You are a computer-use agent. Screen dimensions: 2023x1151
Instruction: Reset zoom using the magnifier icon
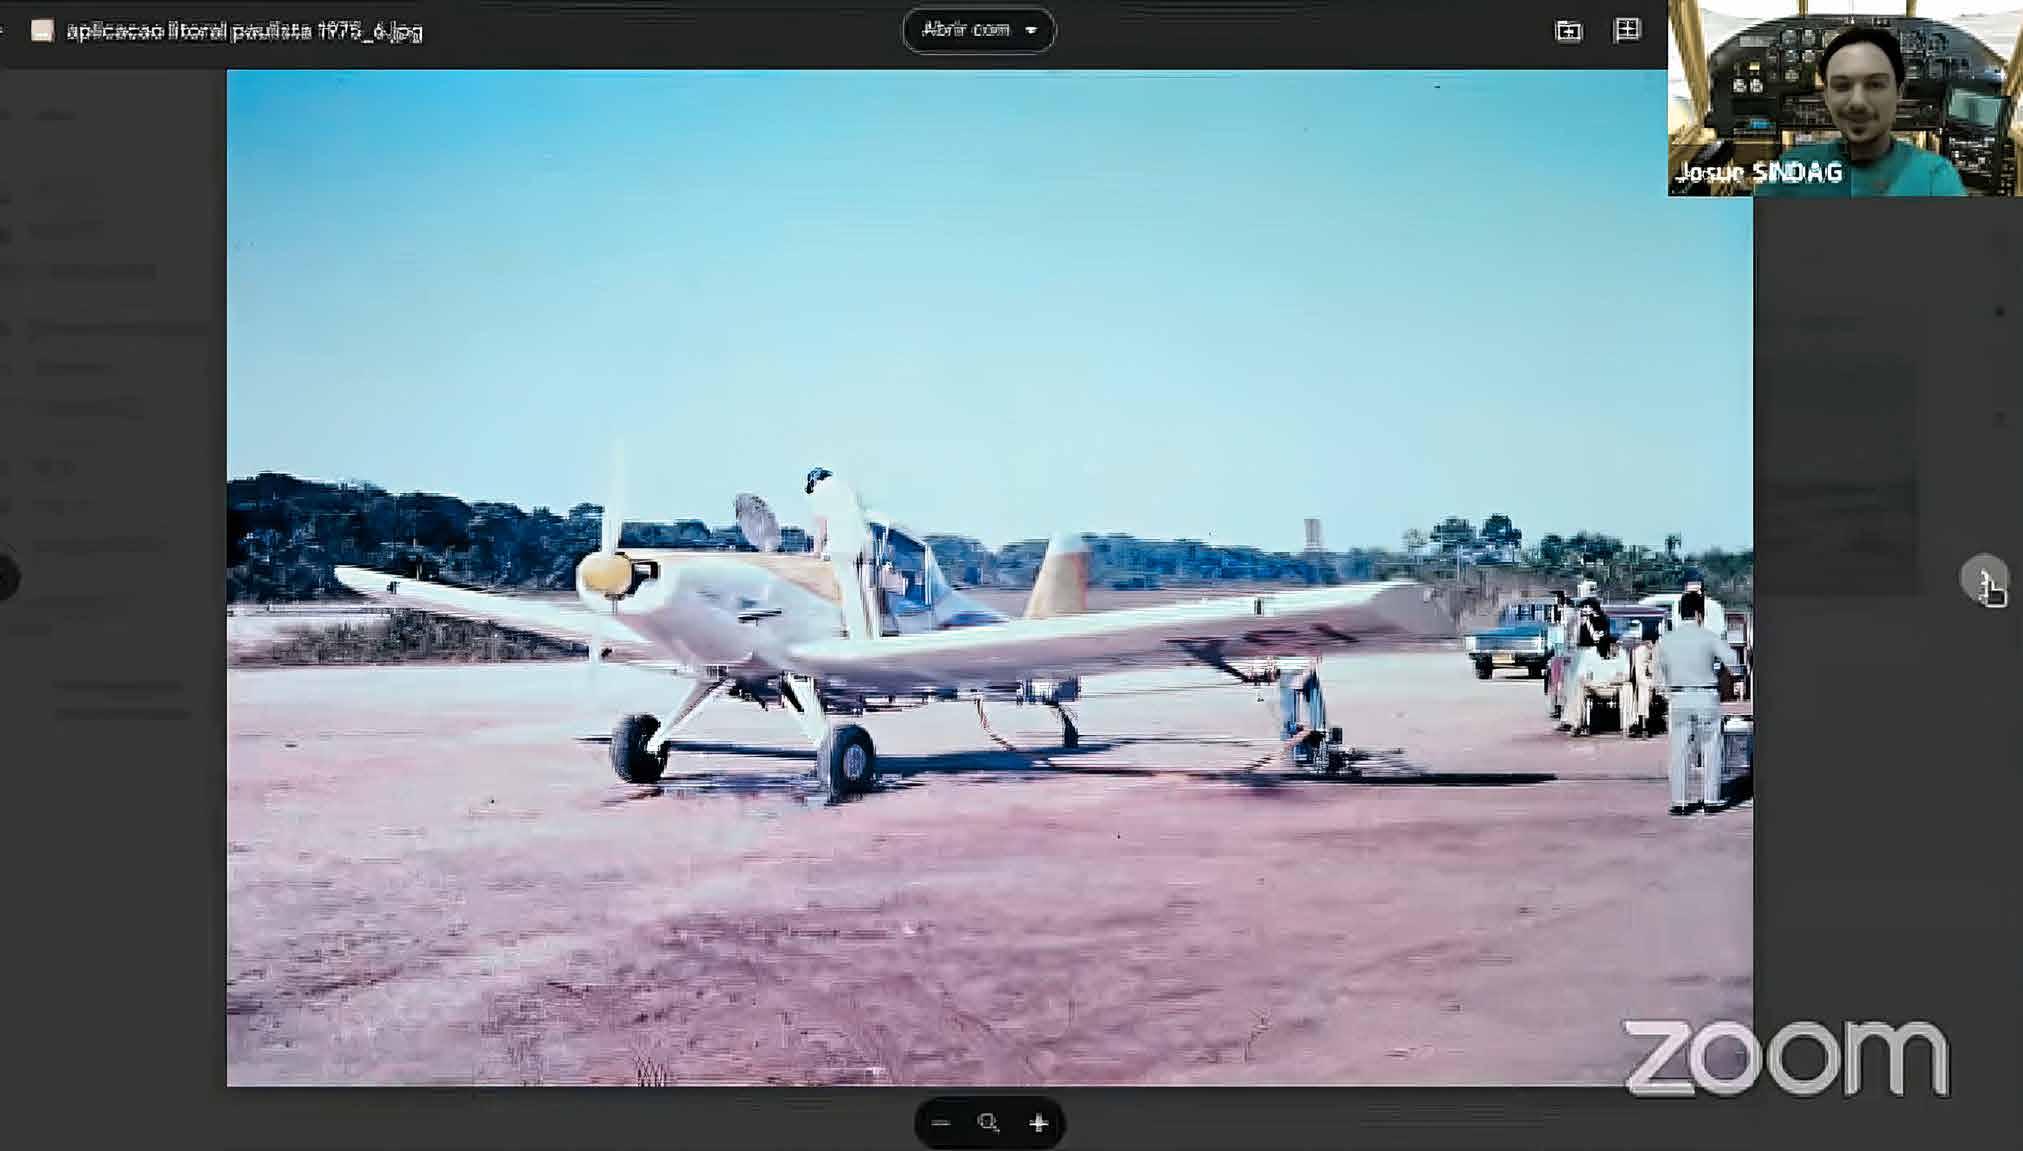coord(988,1123)
